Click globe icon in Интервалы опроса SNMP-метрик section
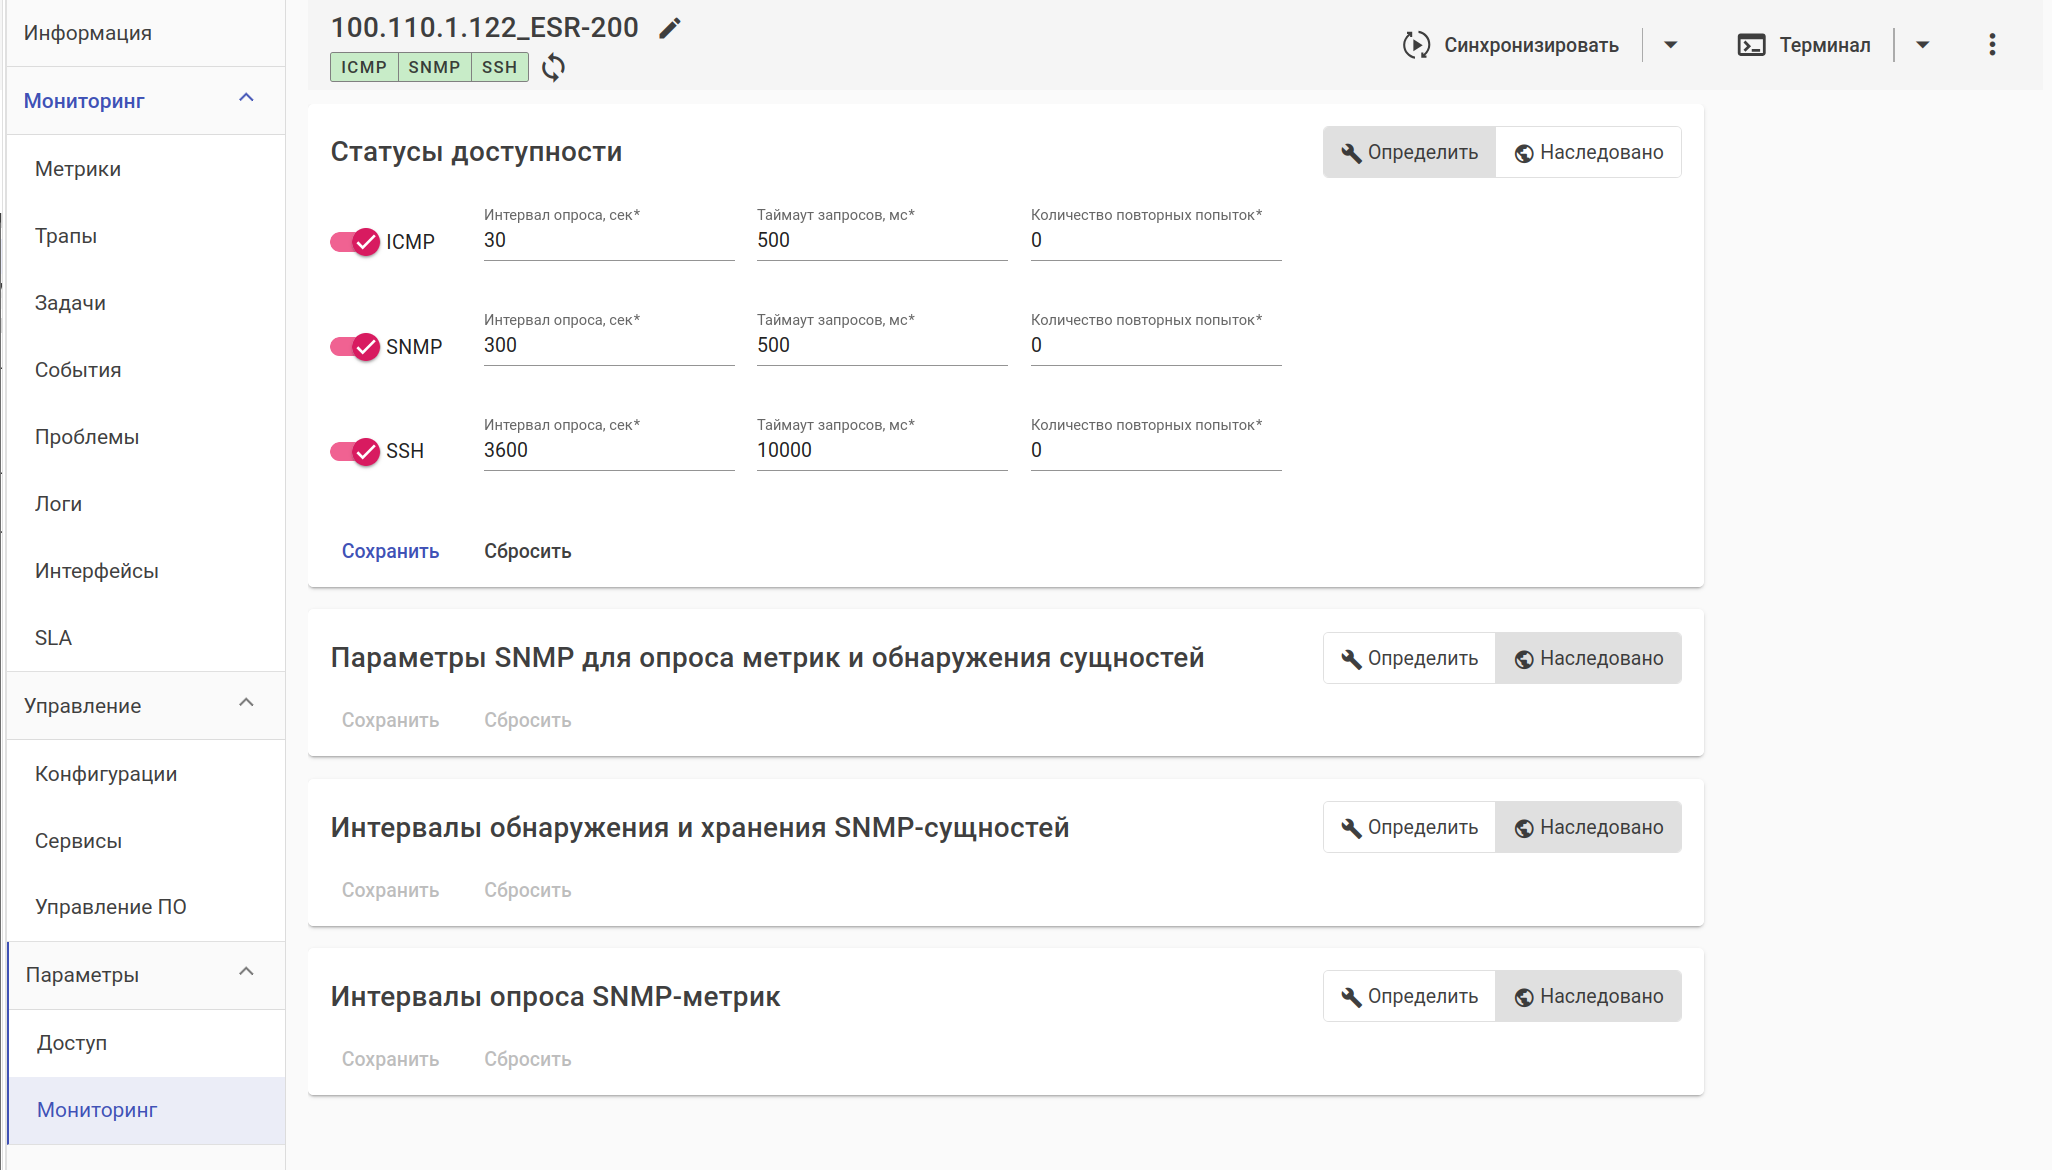Viewport: 2052px width, 1170px height. (1524, 997)
